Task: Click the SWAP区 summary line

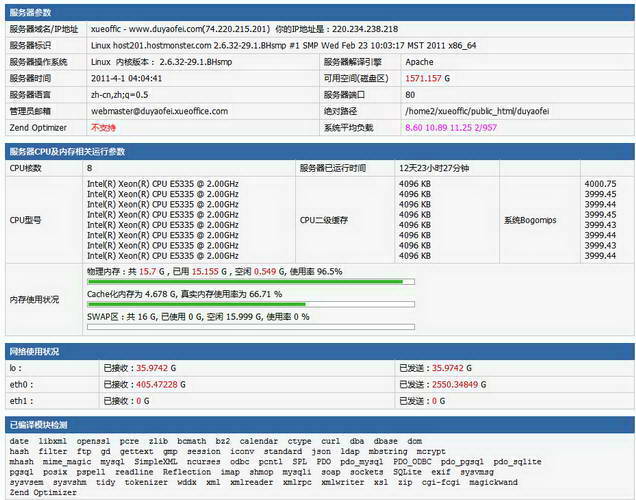Action: pyautogui.click(x=198, y=317)
